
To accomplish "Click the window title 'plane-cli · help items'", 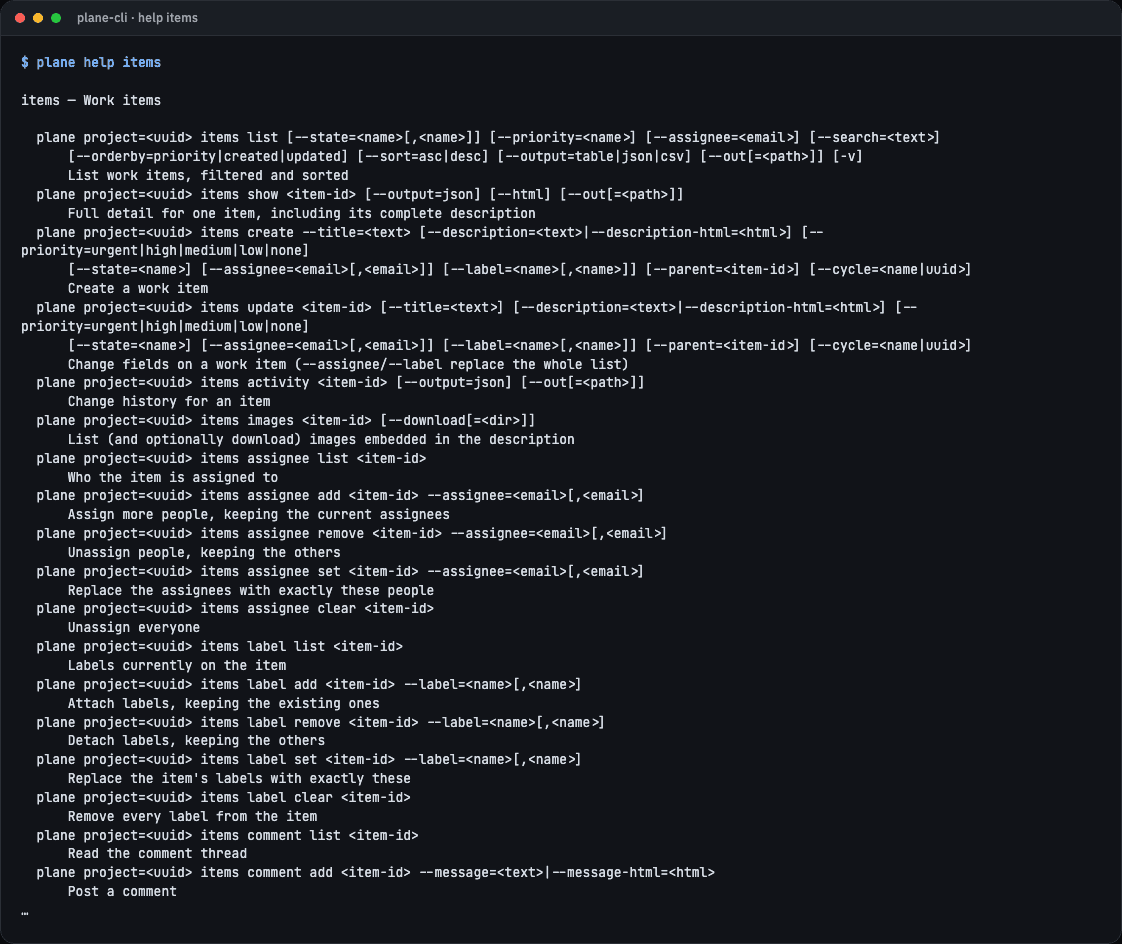I will 137,18.
